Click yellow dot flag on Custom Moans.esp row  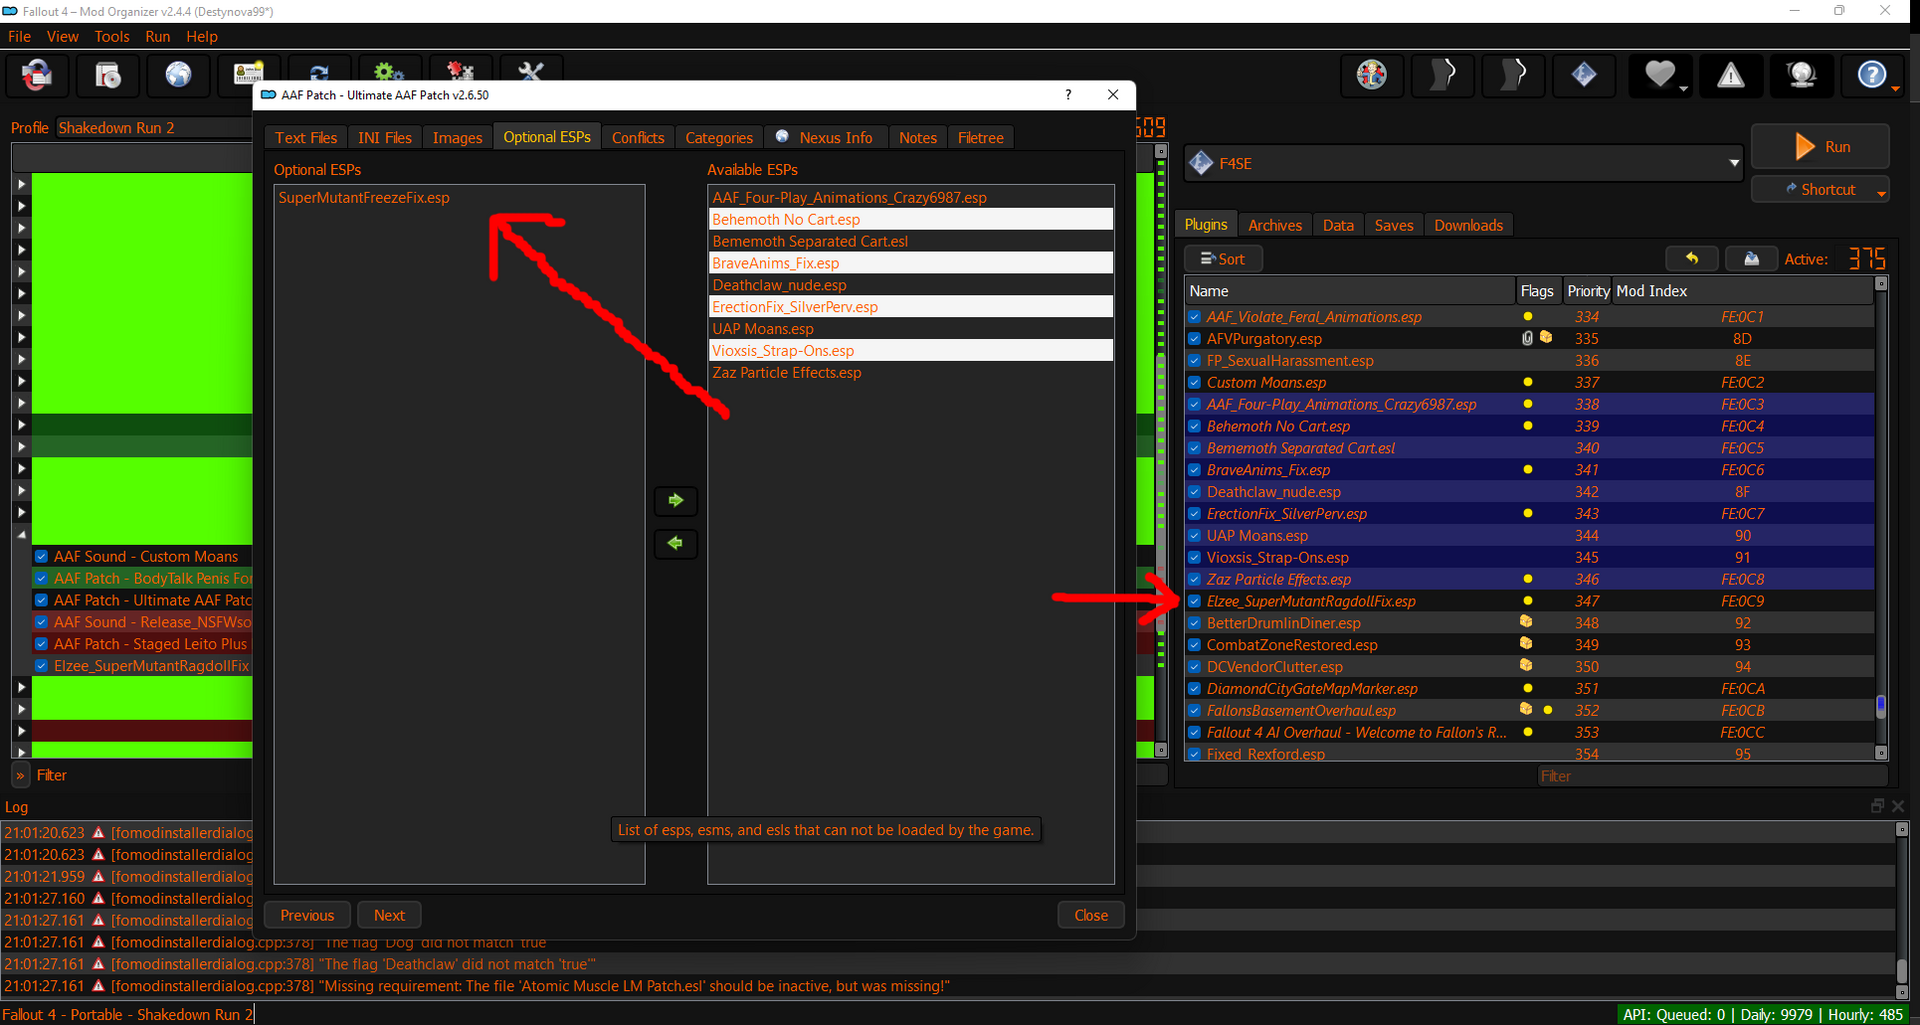pyautogui.click(x=1528, y=382)
